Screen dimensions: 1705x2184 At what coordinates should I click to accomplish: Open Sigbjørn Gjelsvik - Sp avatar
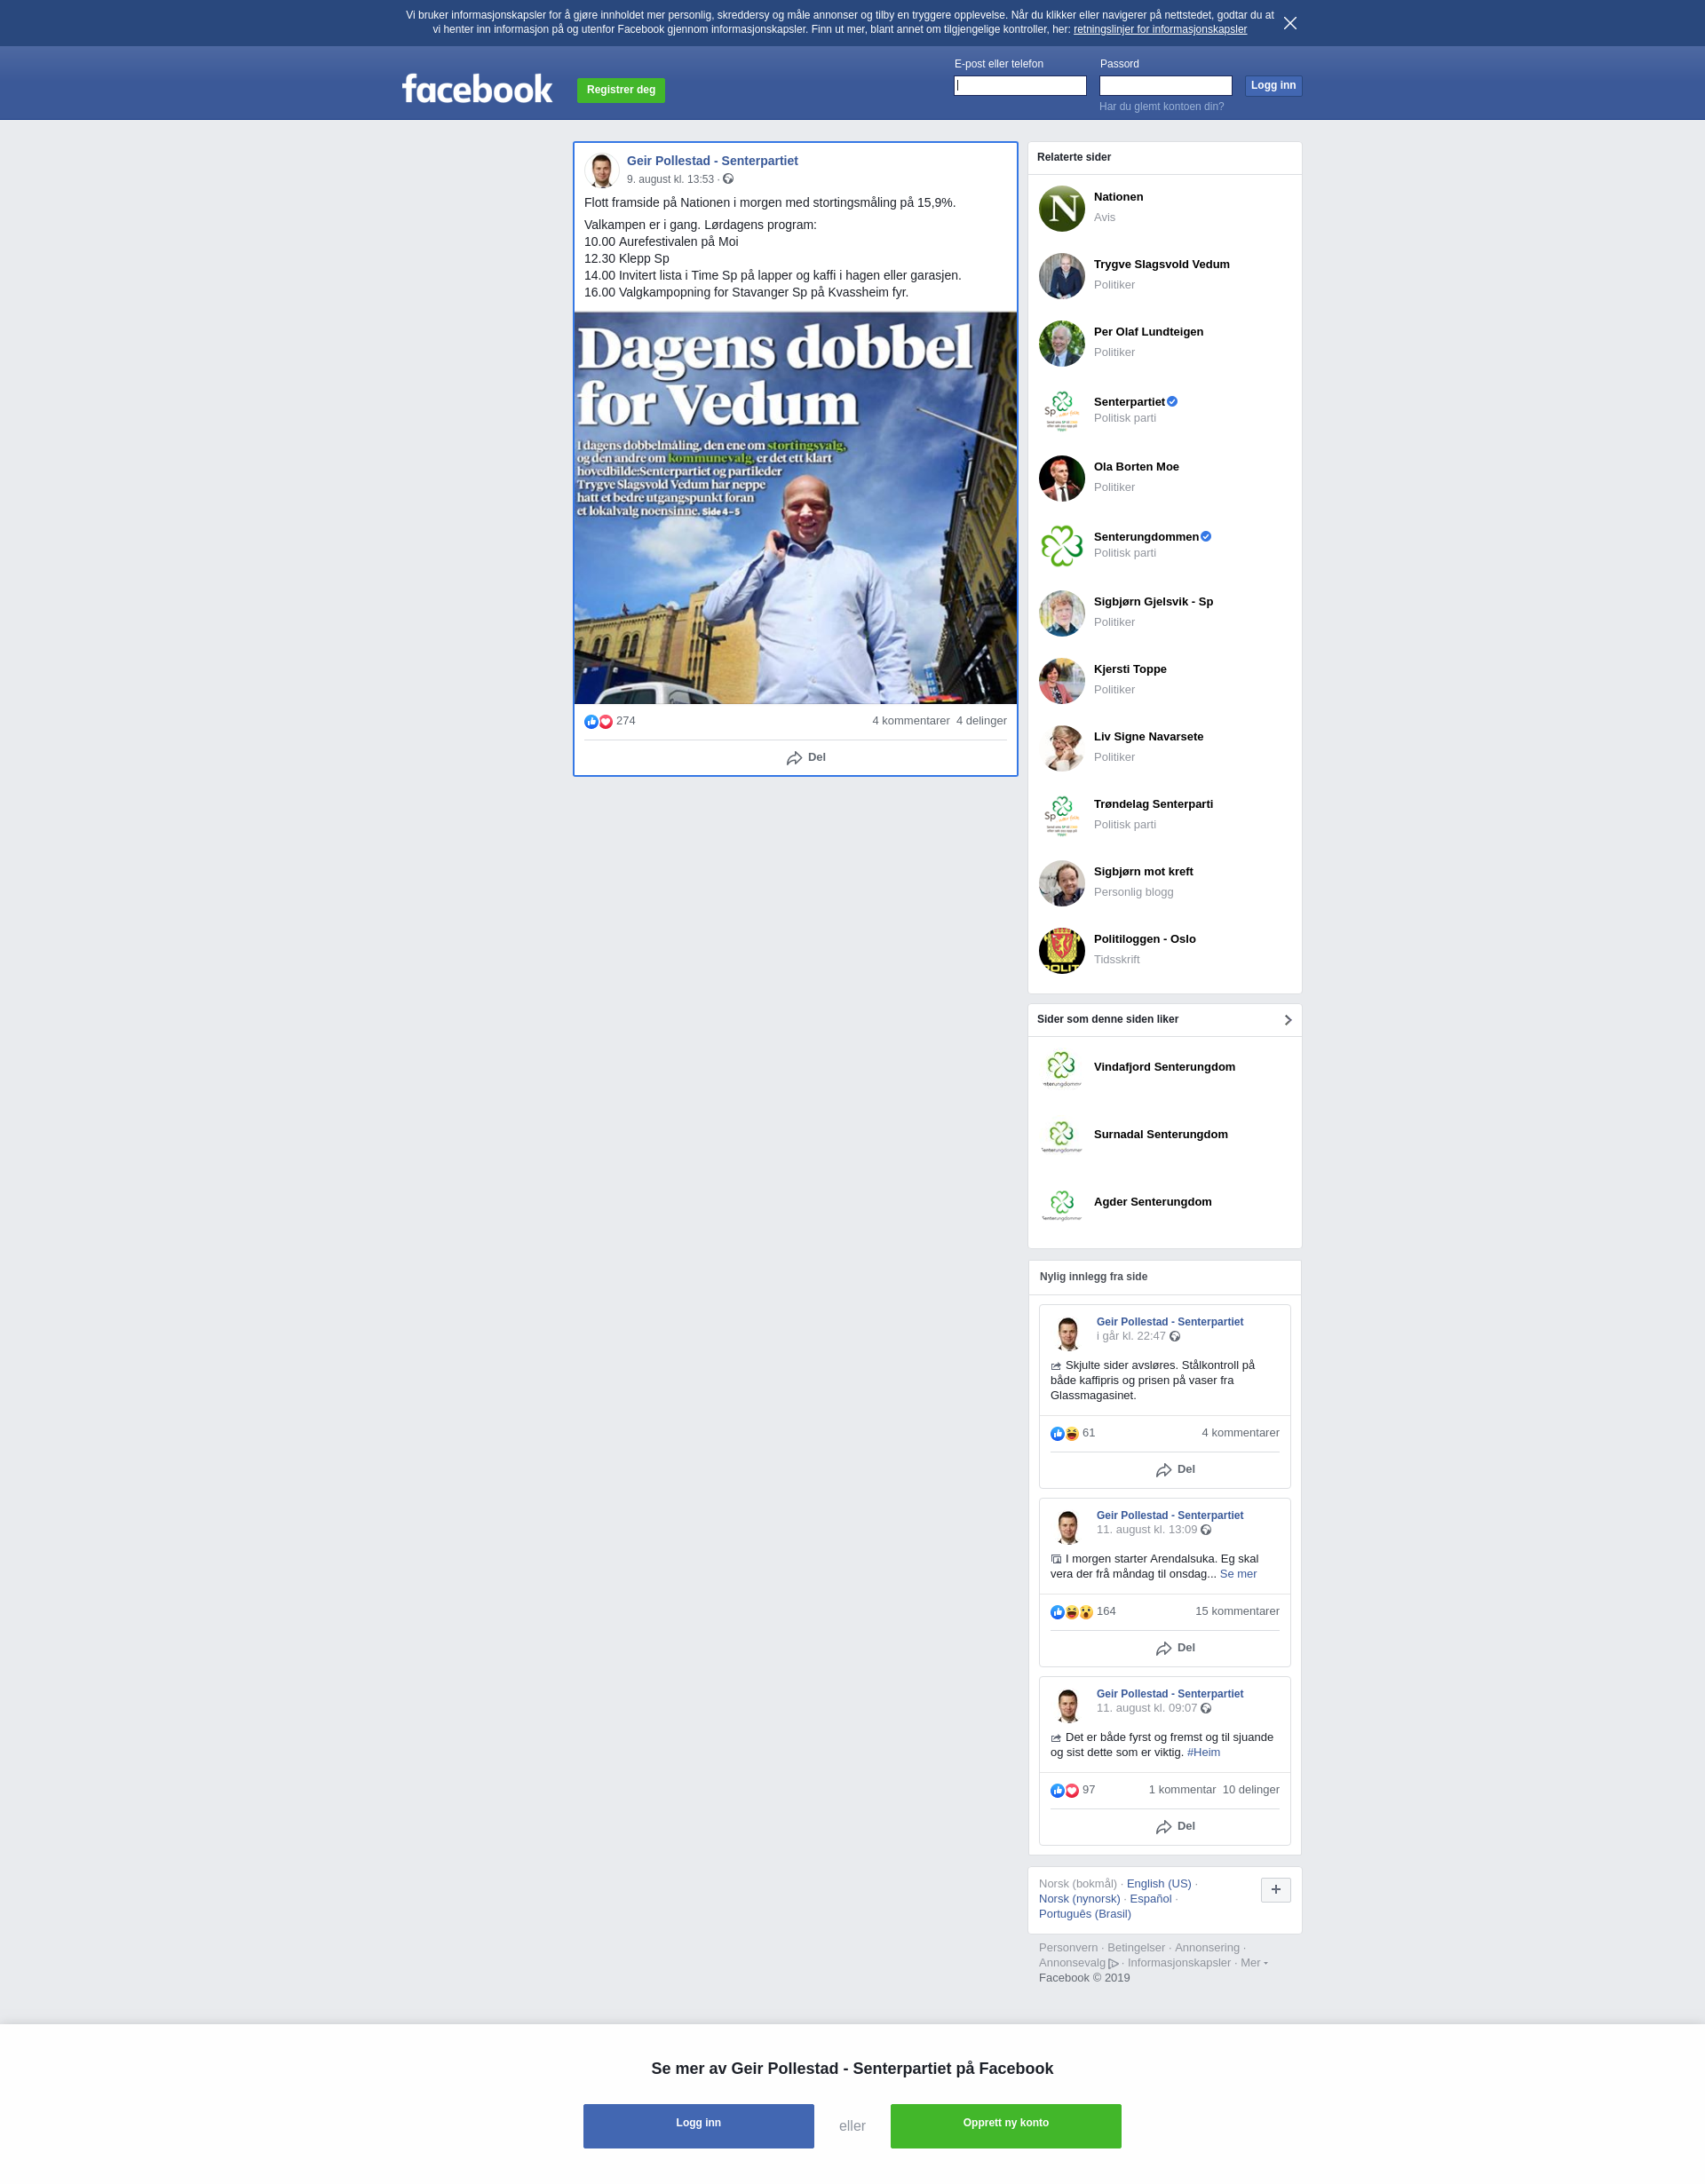point(1062,613)
